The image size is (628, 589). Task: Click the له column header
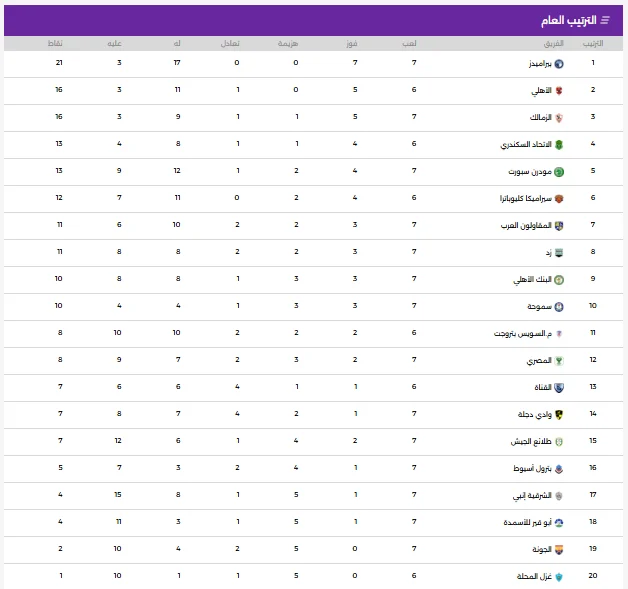coord(177,43)
